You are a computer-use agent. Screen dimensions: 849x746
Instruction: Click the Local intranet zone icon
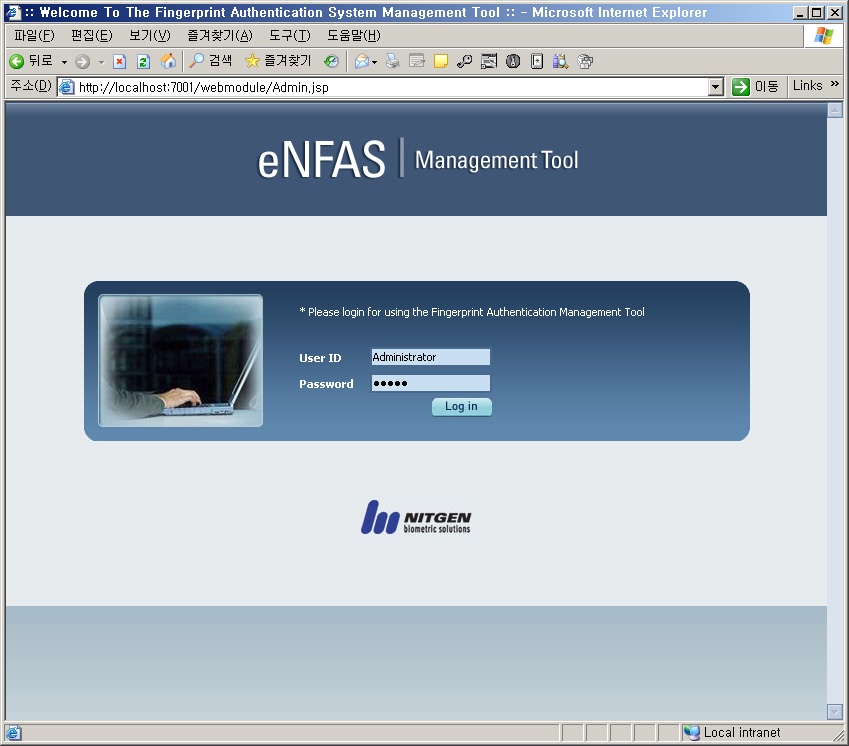691,732
